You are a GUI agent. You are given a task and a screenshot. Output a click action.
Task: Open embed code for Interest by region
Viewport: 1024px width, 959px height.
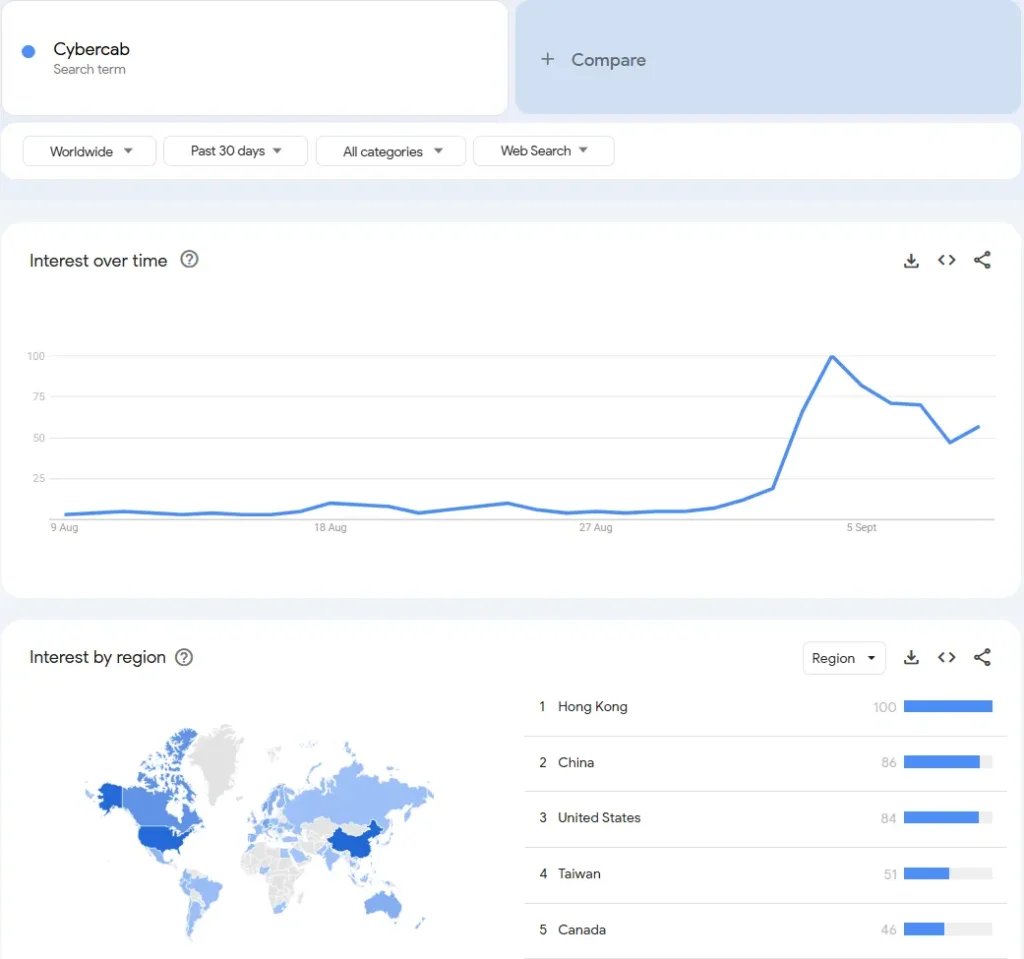946,657
